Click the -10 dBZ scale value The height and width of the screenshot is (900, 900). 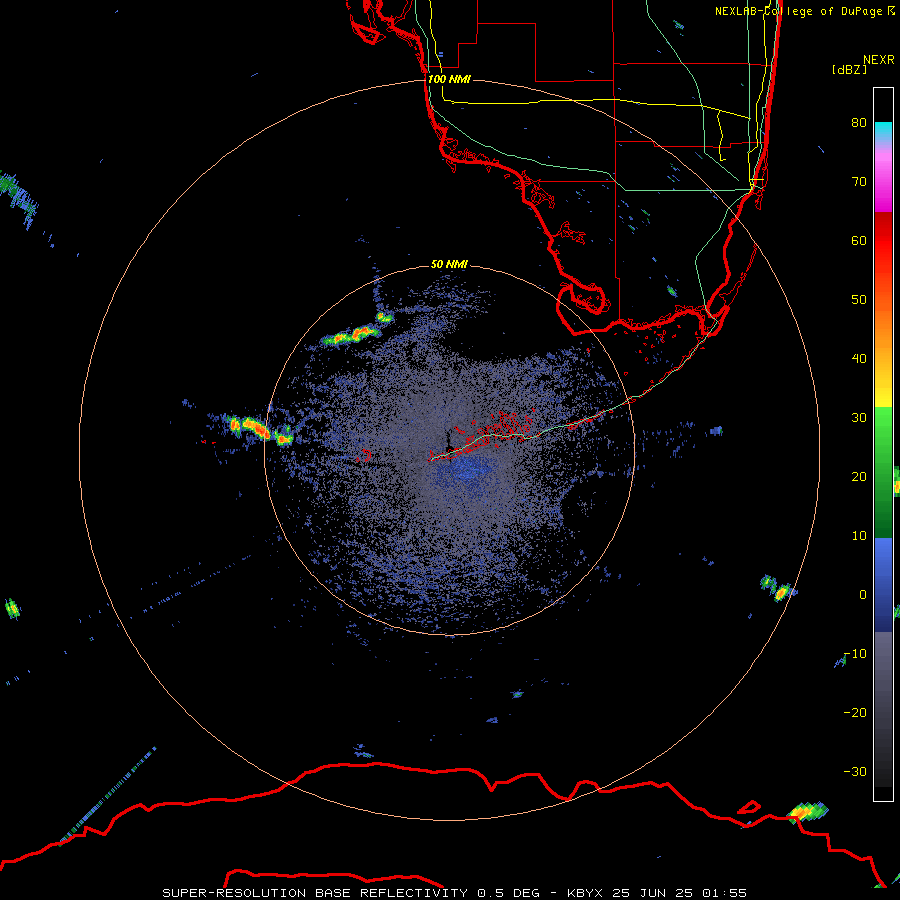855,654
